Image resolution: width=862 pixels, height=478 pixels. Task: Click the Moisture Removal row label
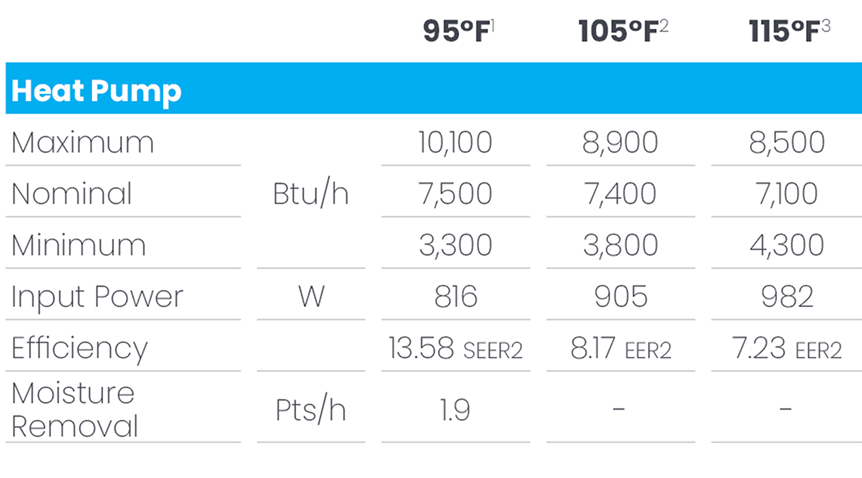(x=75, y=410)
